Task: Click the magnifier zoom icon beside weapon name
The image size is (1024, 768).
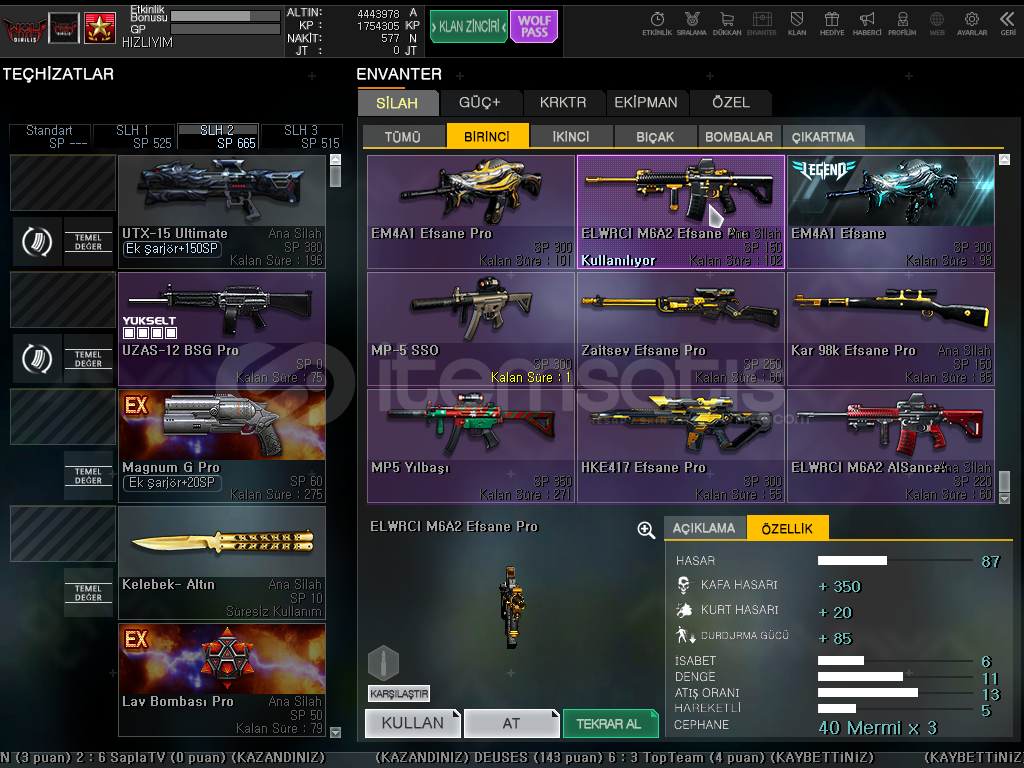Action: (646, 530)
